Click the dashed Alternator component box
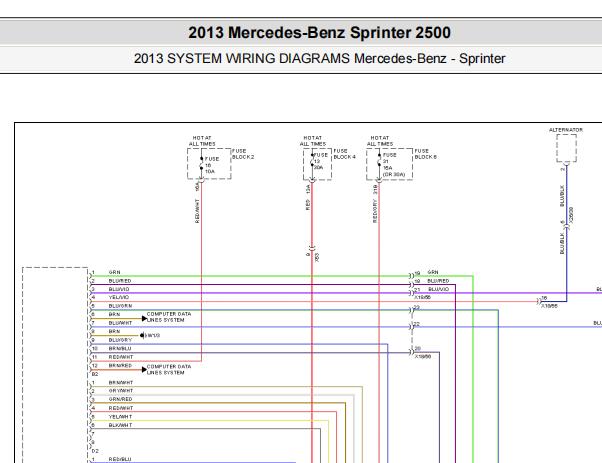602x463 pixels. click(566, 148)
